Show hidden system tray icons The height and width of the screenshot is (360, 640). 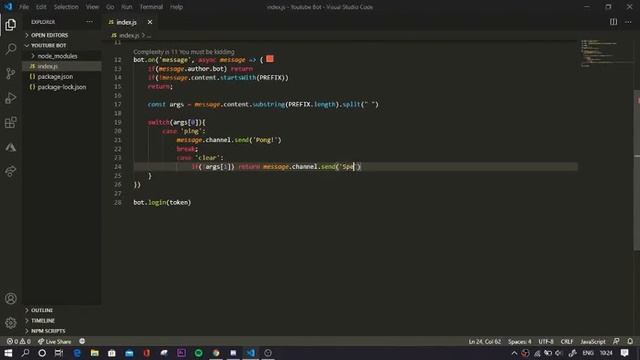[x=514, y=353]
